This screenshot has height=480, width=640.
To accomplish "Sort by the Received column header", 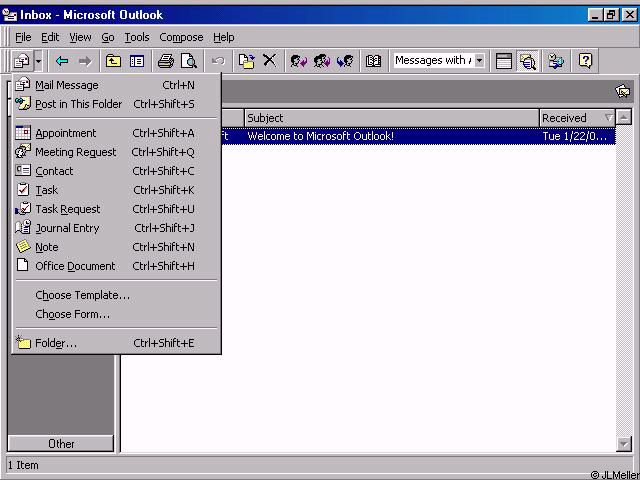I will tap(577, 118).
